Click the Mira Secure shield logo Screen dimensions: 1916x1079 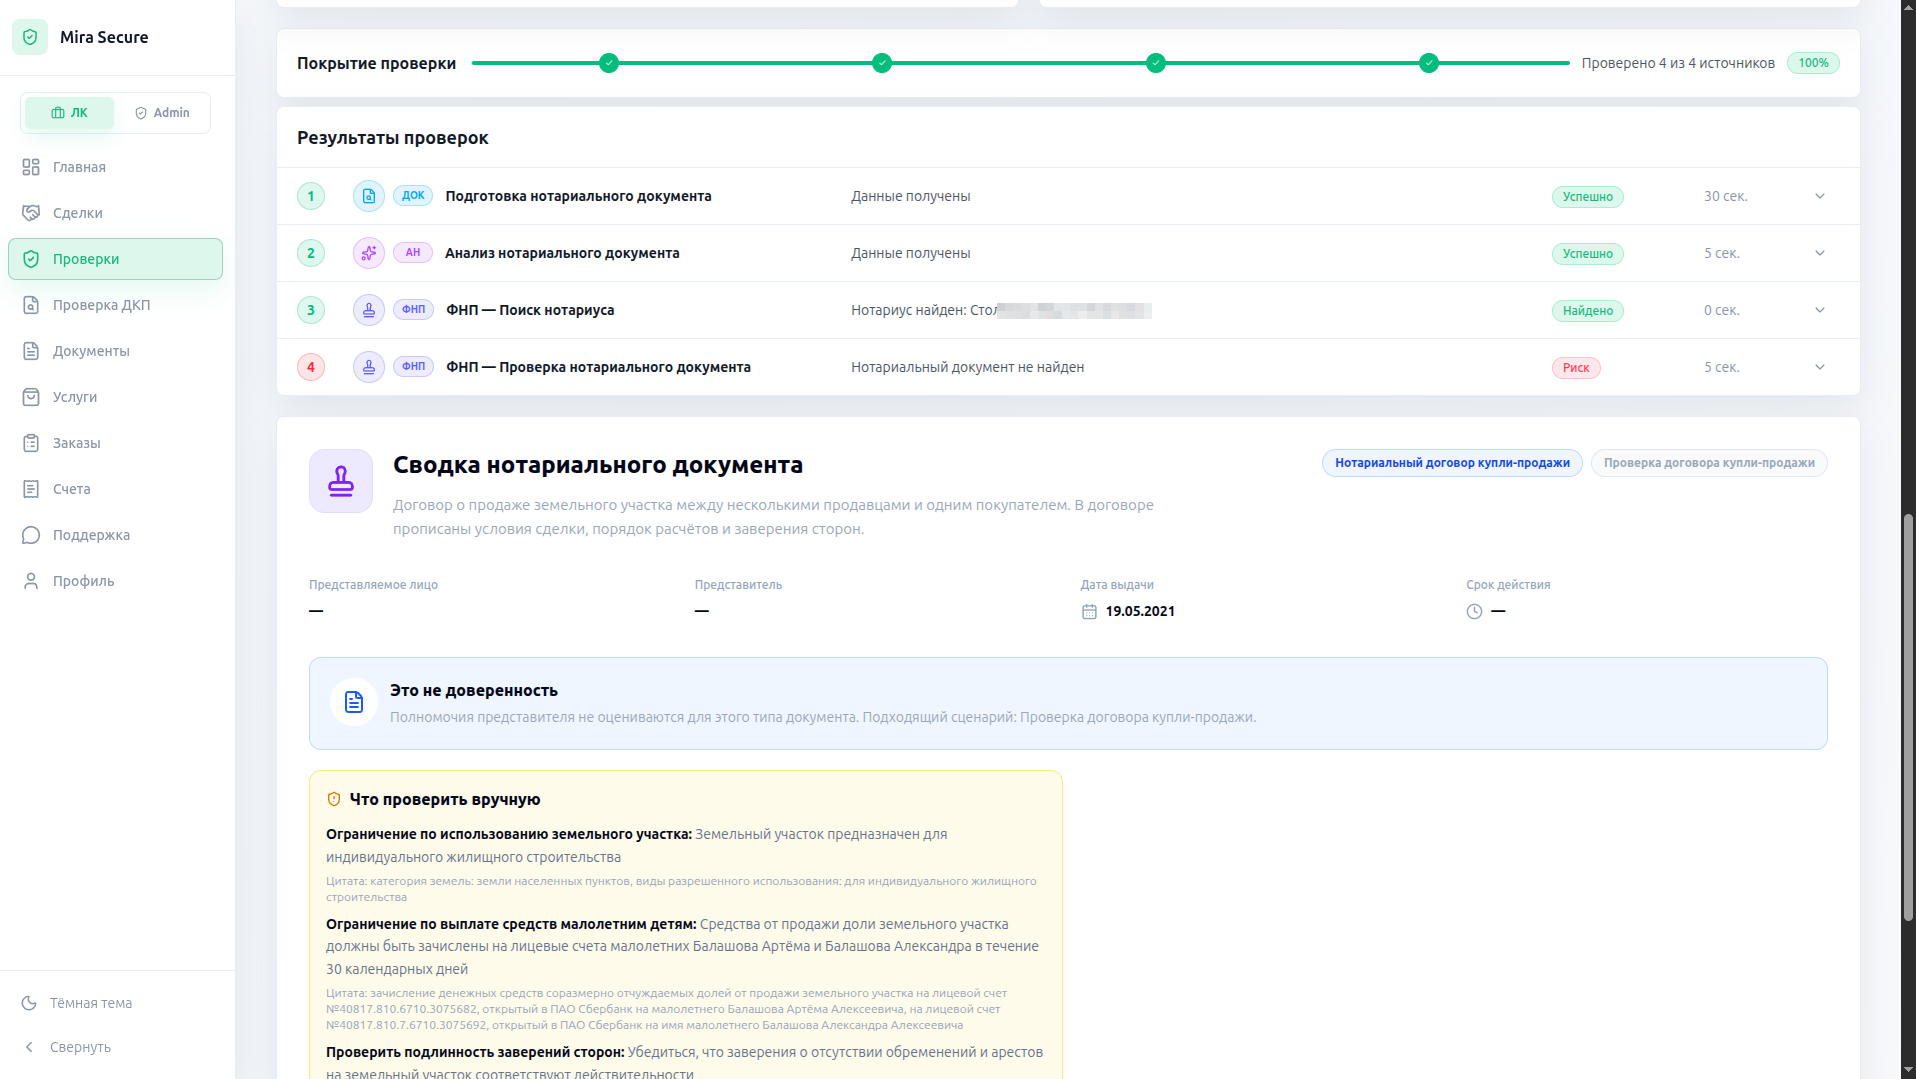tap(30, 37)
